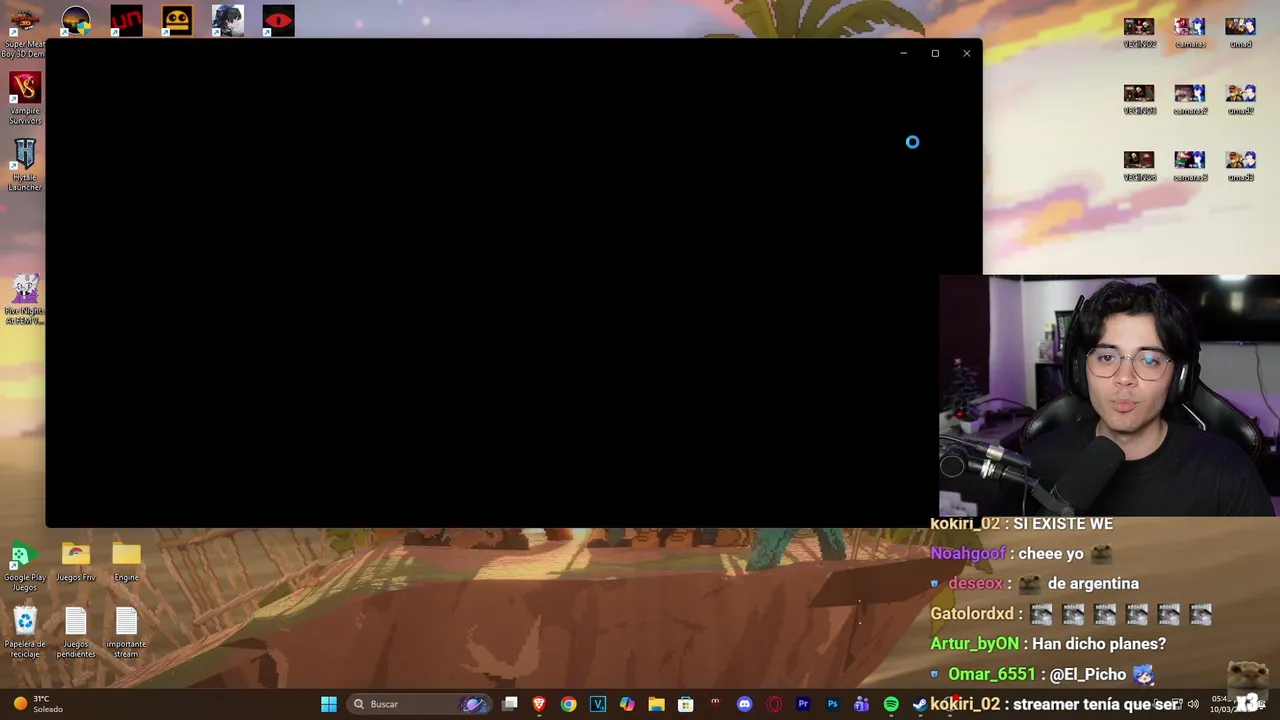Open Task View in taskbar

tap(510, 704)
